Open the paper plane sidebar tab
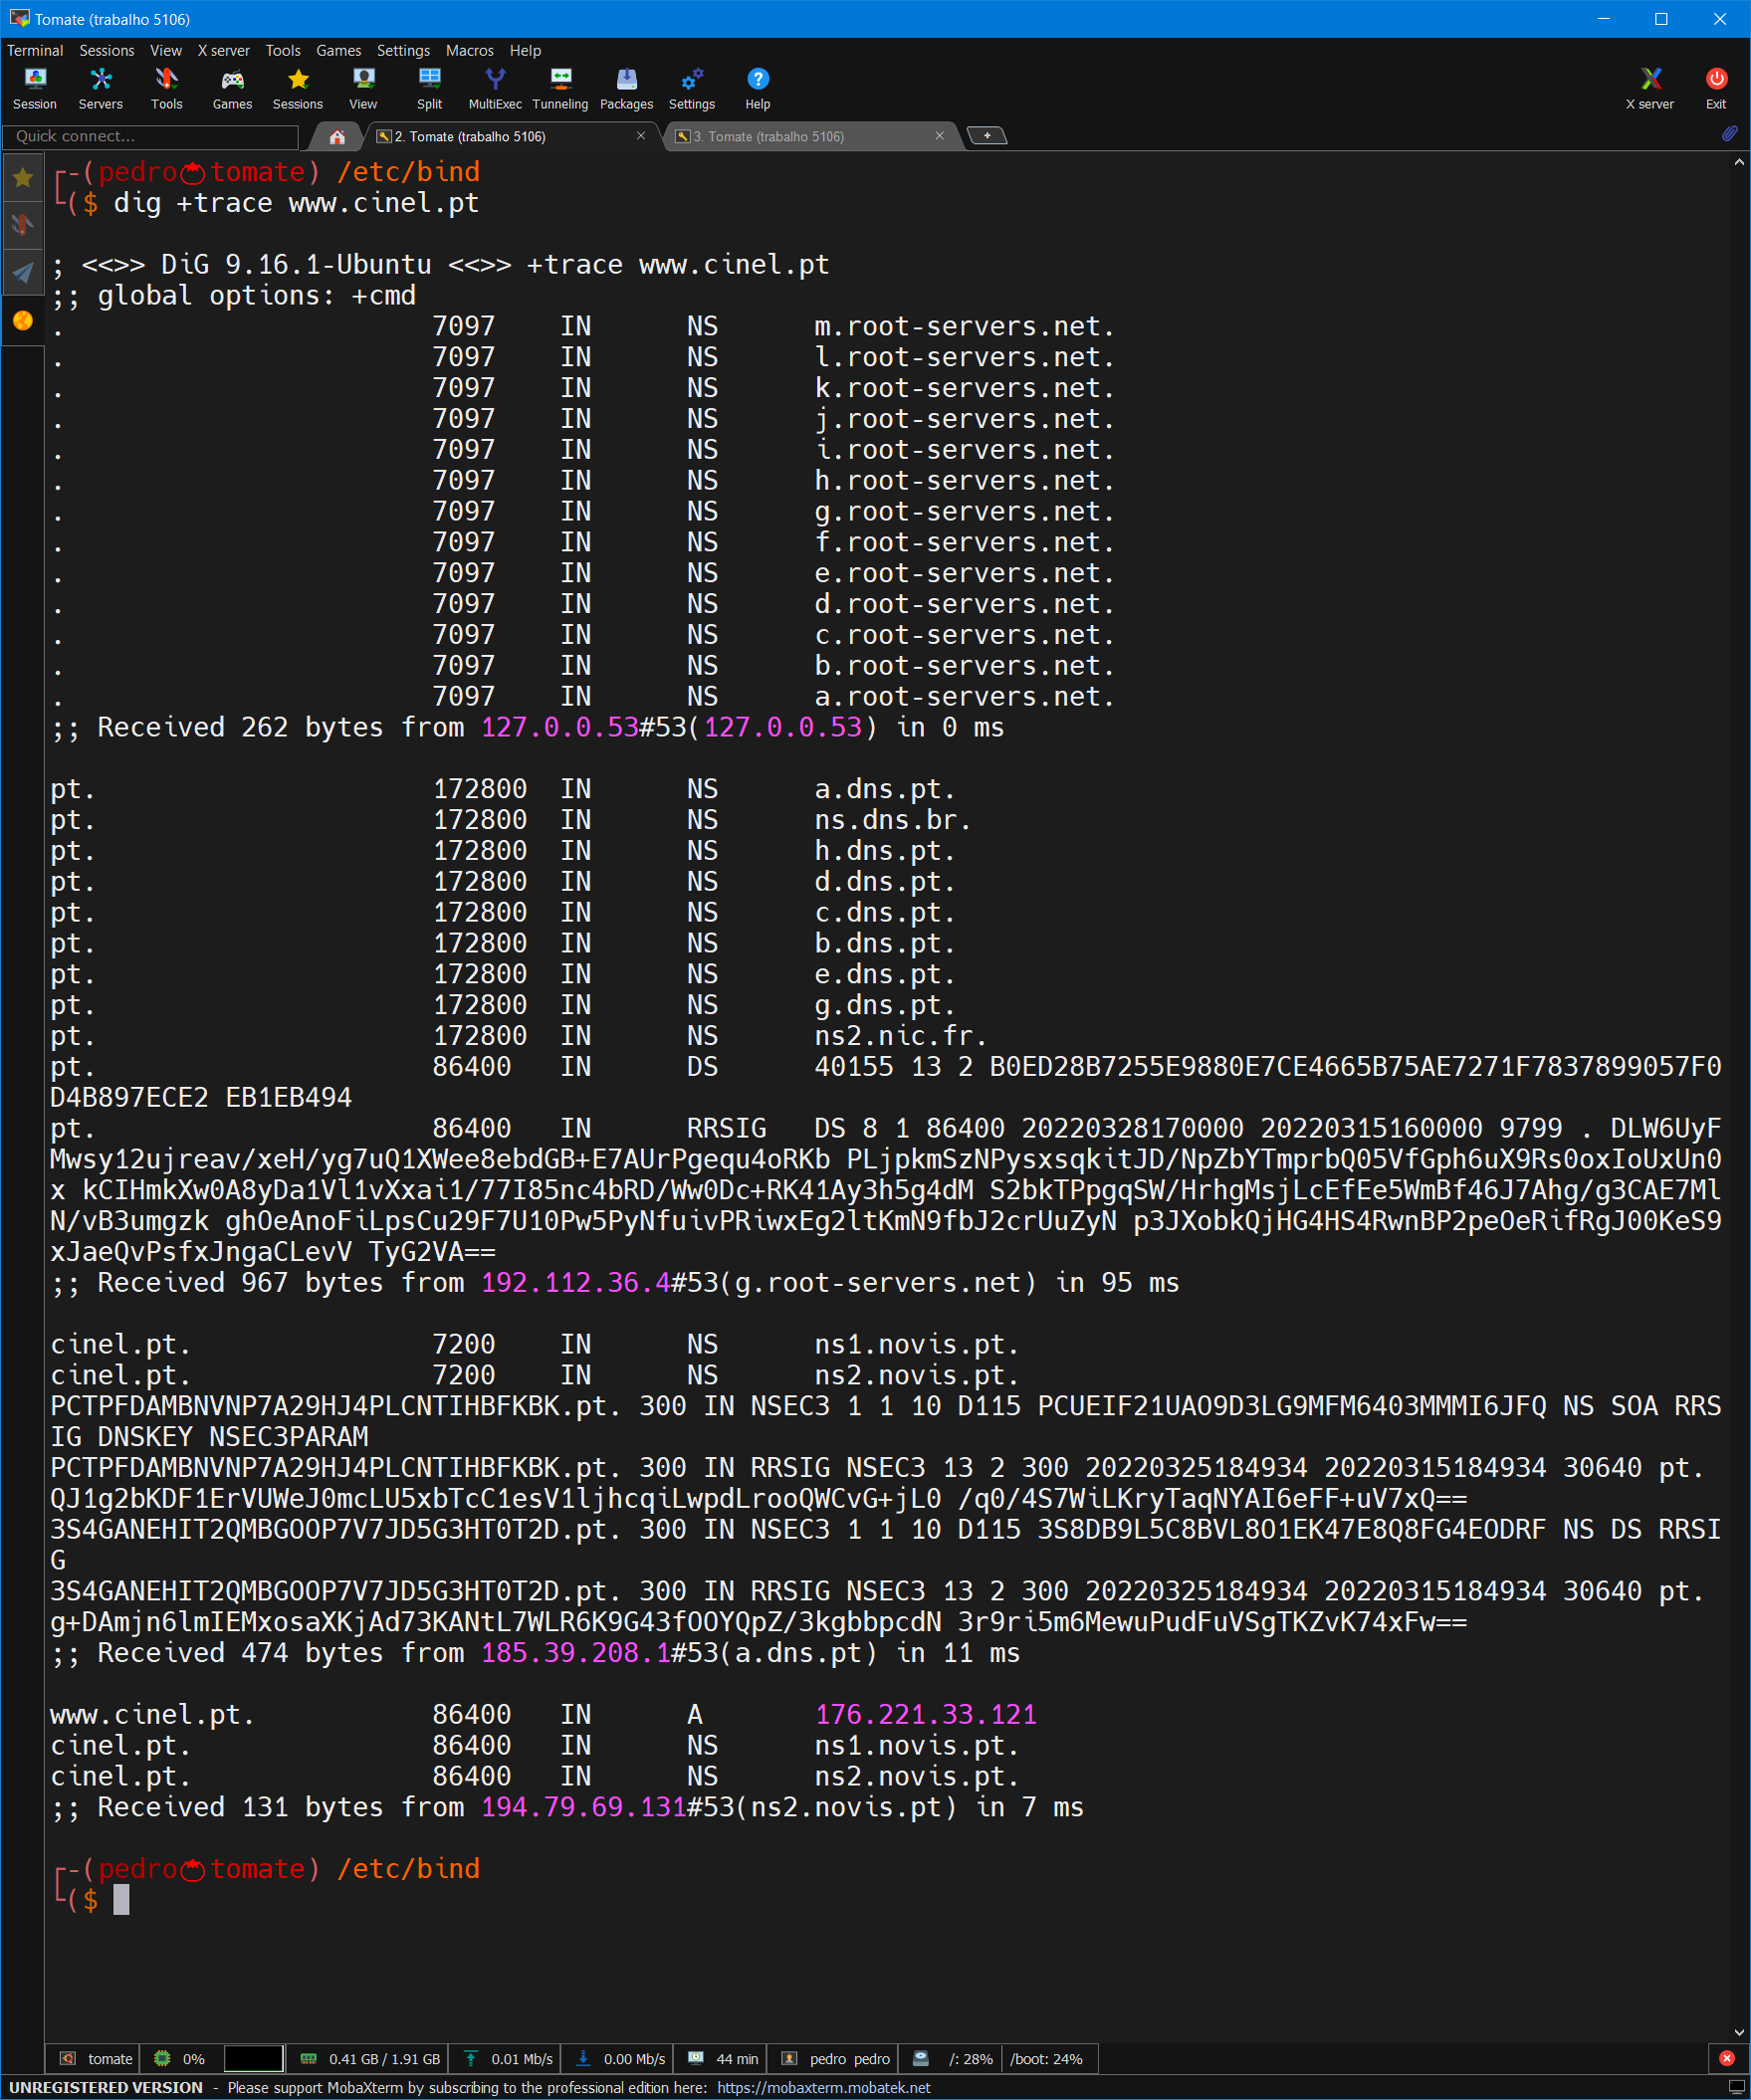This screenshot has height=2100, width=1751. (22, 272)
